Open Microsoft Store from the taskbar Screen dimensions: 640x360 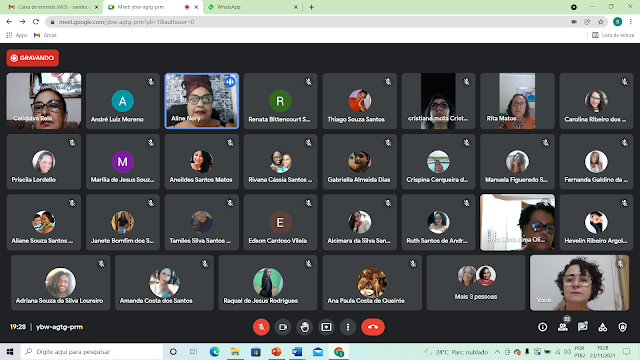click(256, 351)
